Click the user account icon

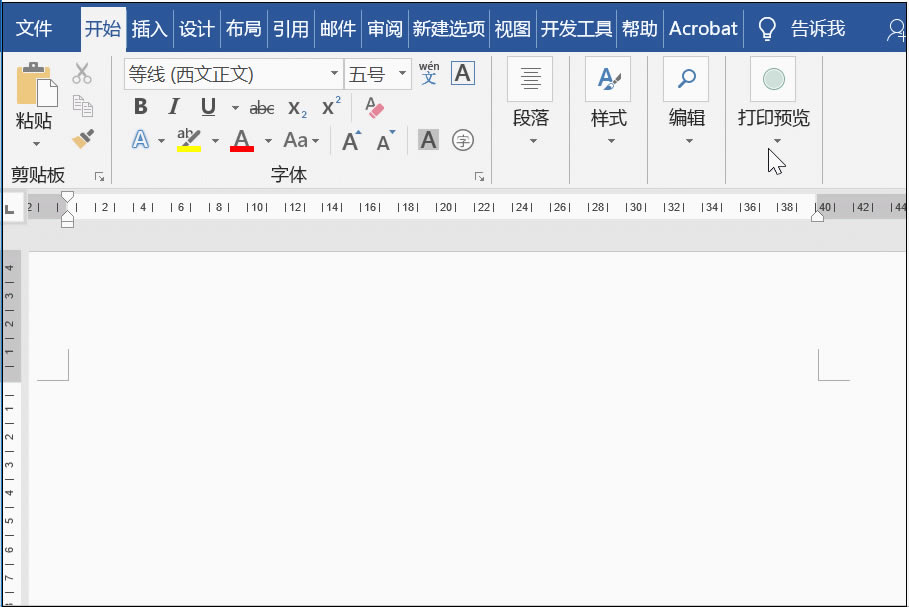coord(896,30)
